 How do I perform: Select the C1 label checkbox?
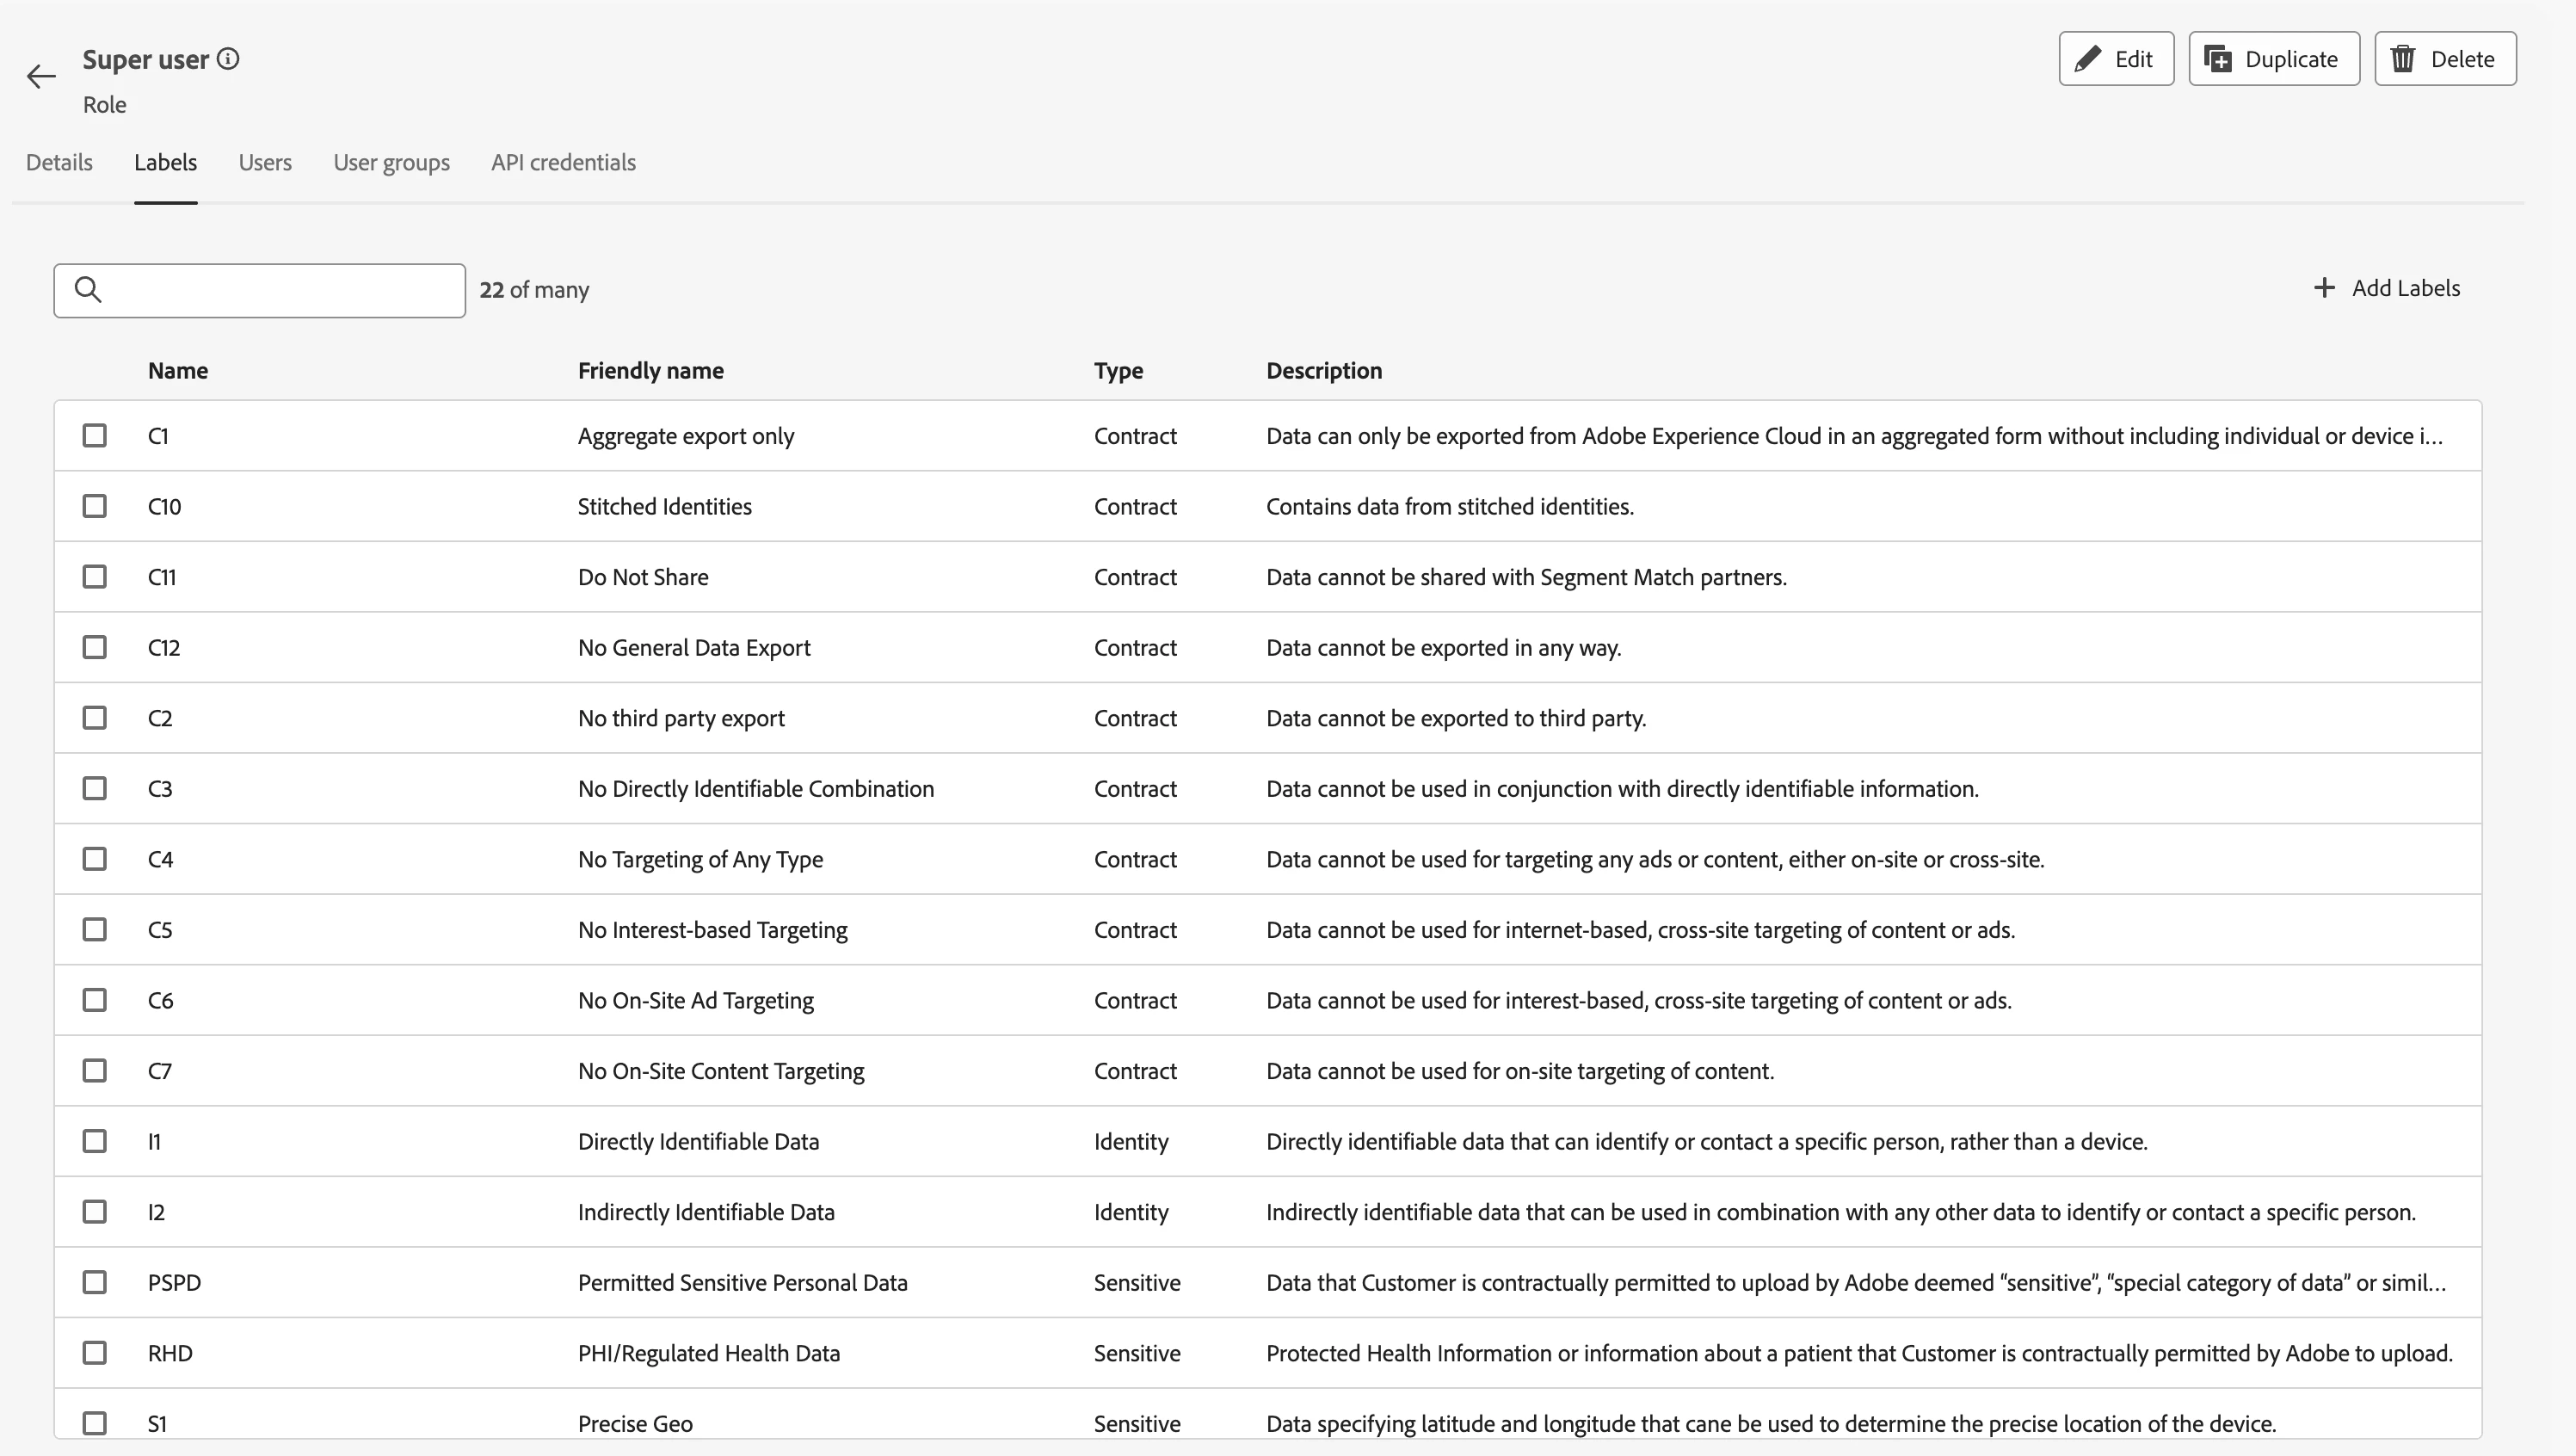pyautogui.click(x=95, y=436)
